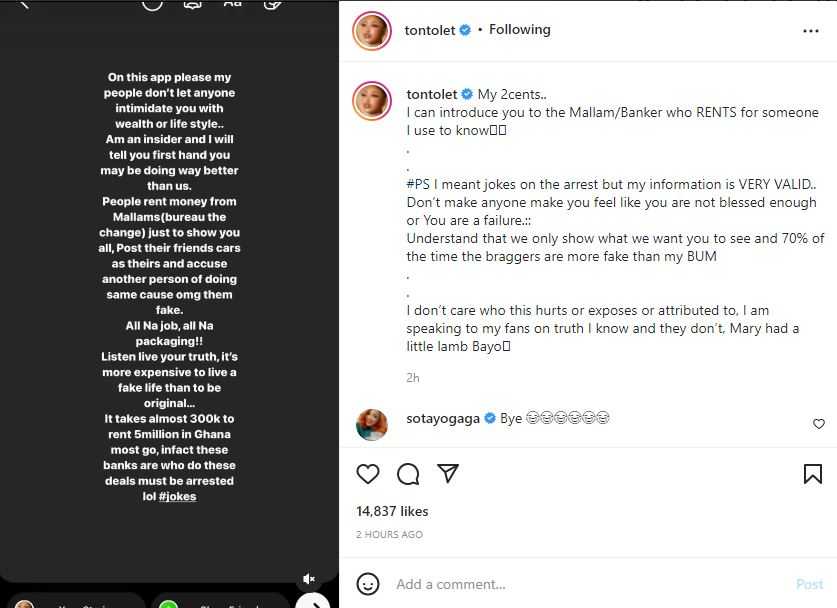Open emoji picker in comment box
The image size is (837, 608).
pos(368,584)
